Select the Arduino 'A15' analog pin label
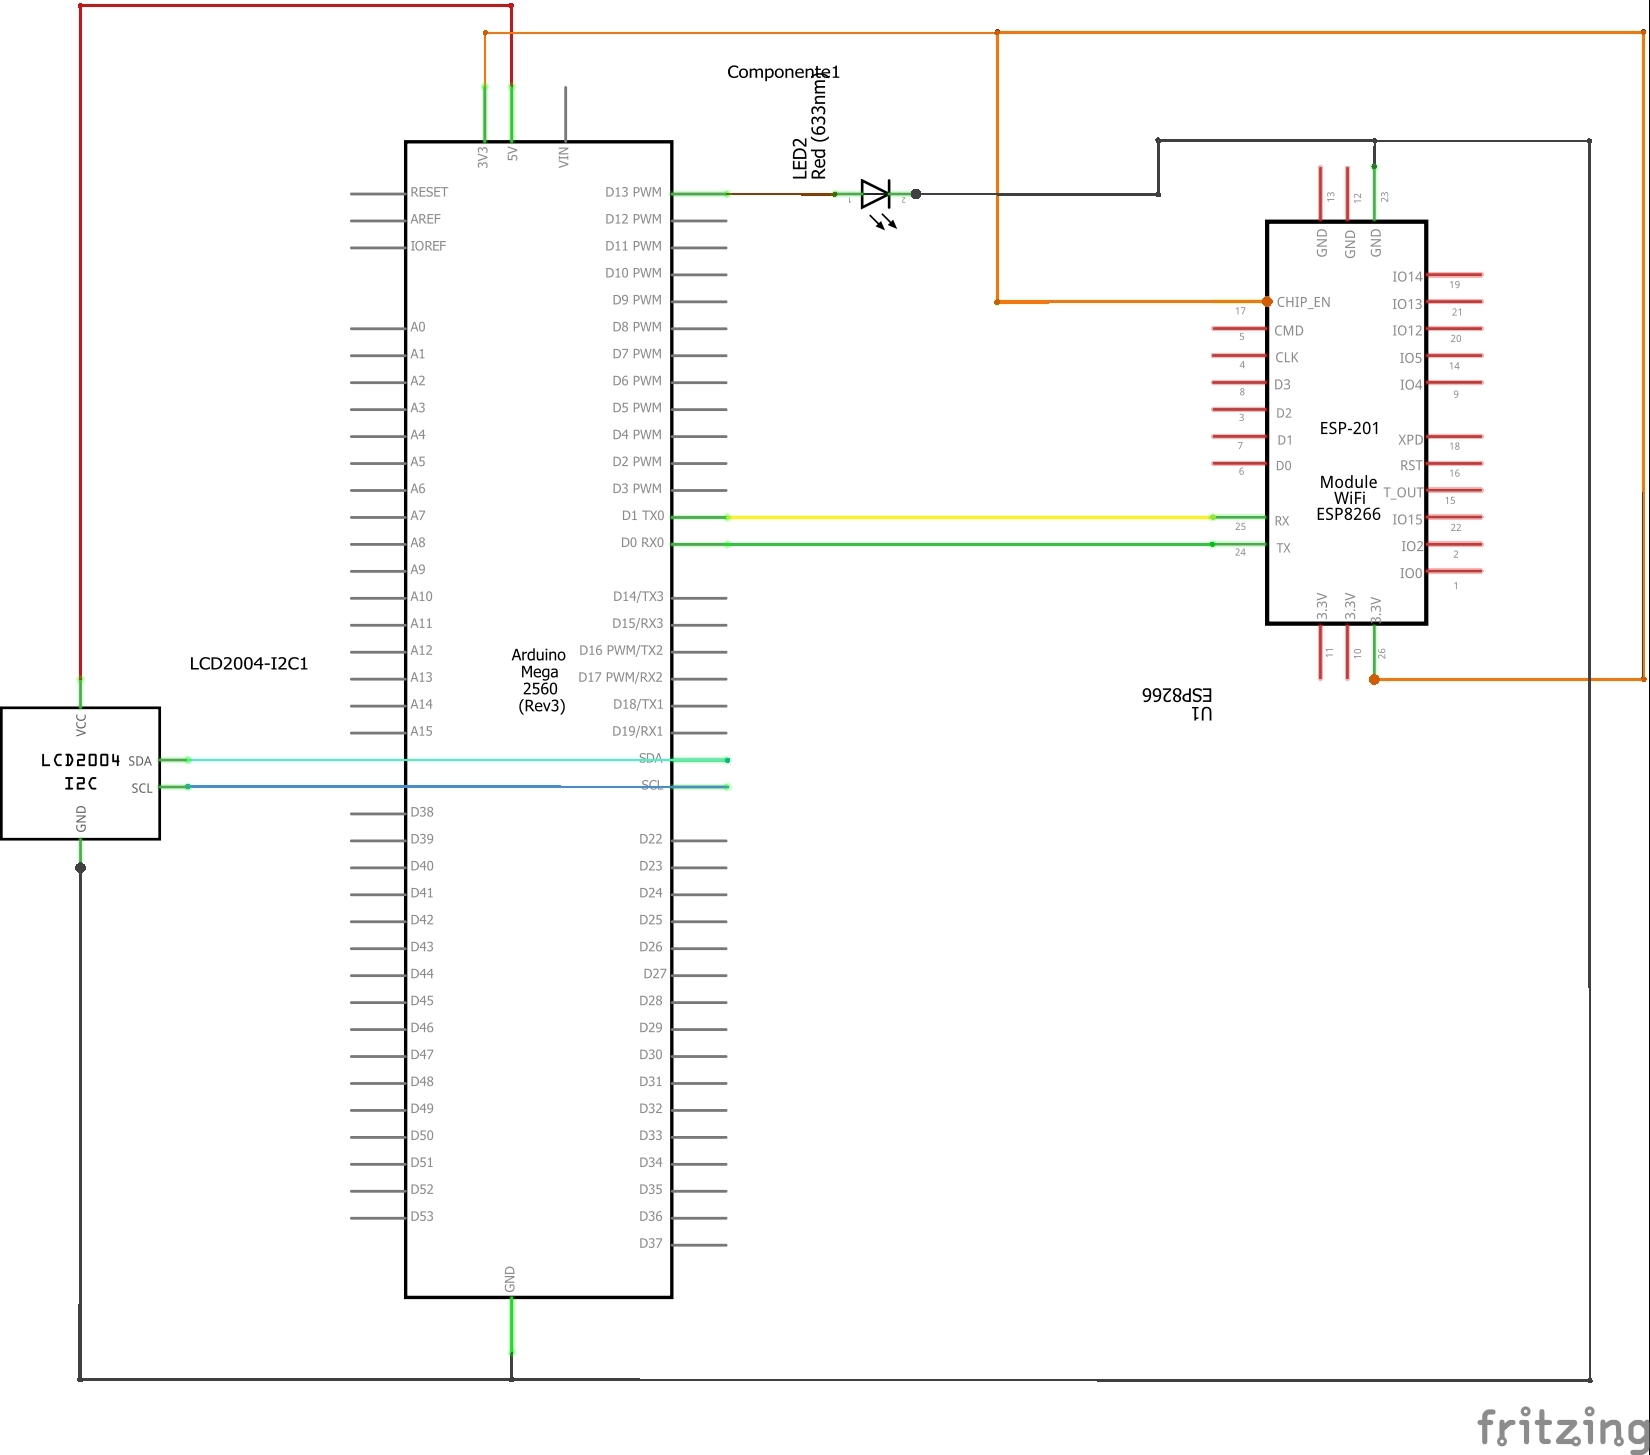The image size is (1650, 1455). [421, 731]
